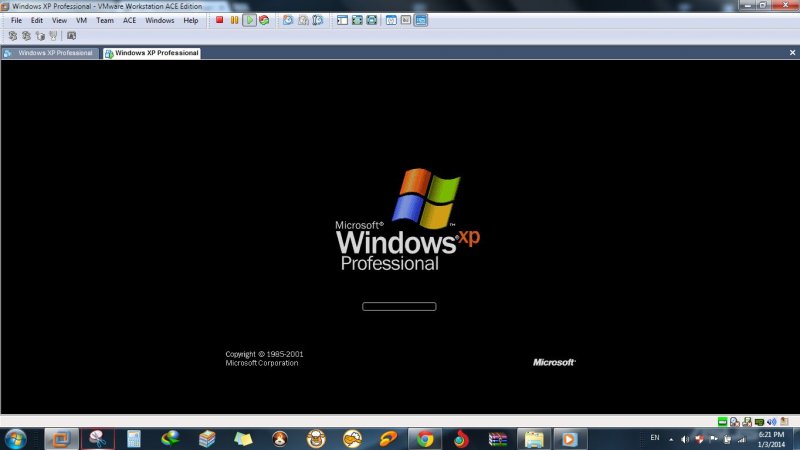The image size is (800, 450).
Task: Close the current VM tab with X
Action: (x=792, y=53)
